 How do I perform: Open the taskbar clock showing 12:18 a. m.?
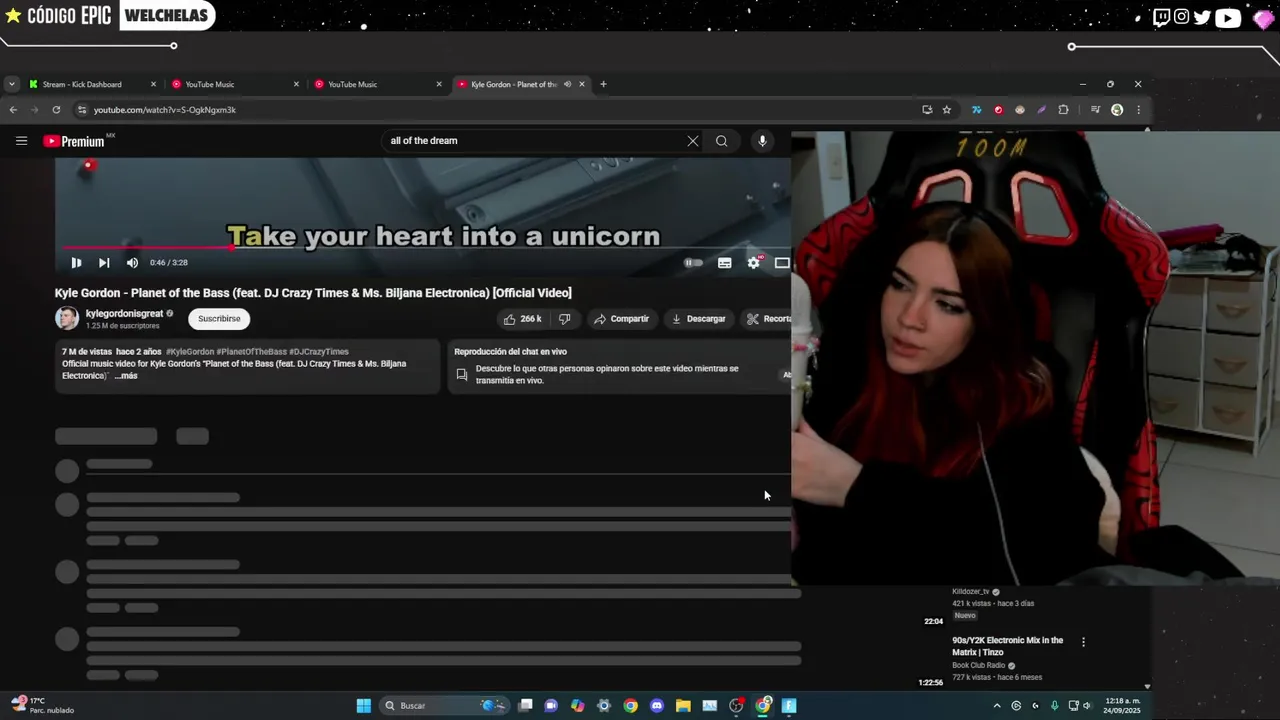1123,706
